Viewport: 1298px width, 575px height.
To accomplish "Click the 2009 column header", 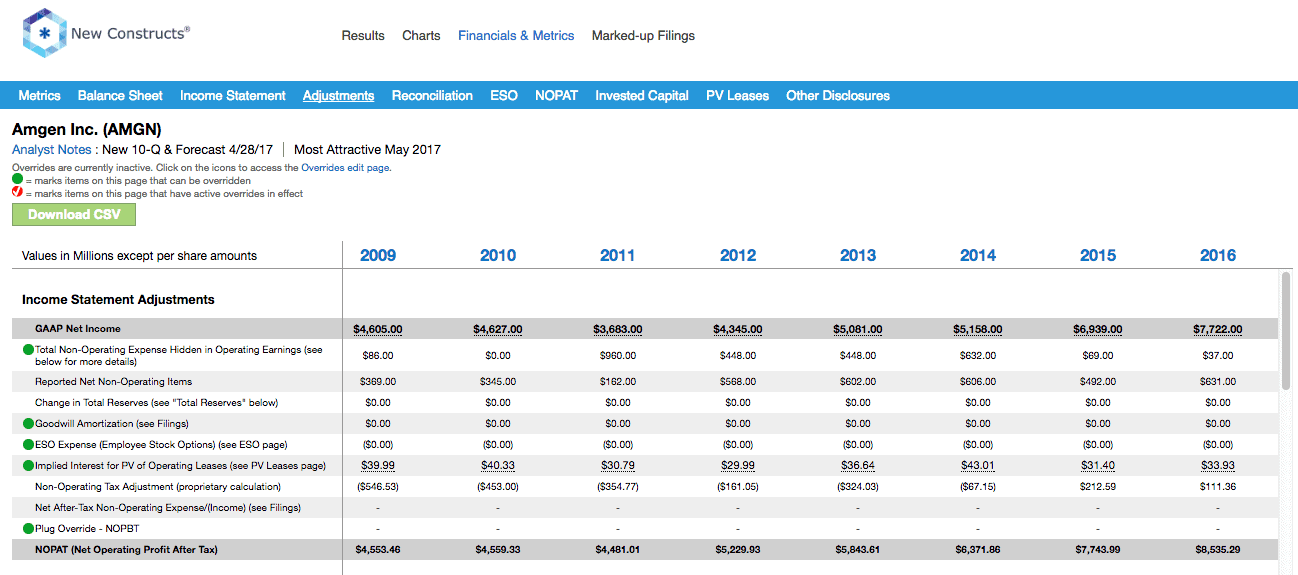I will (x=378, y=255).
